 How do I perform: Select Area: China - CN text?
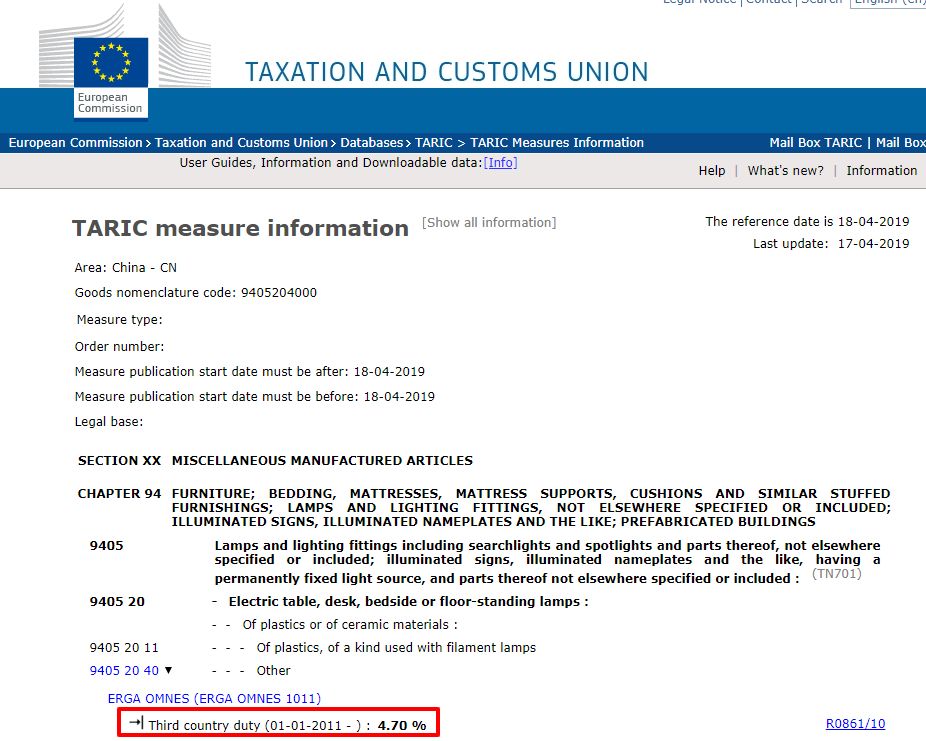coord(126,267)
